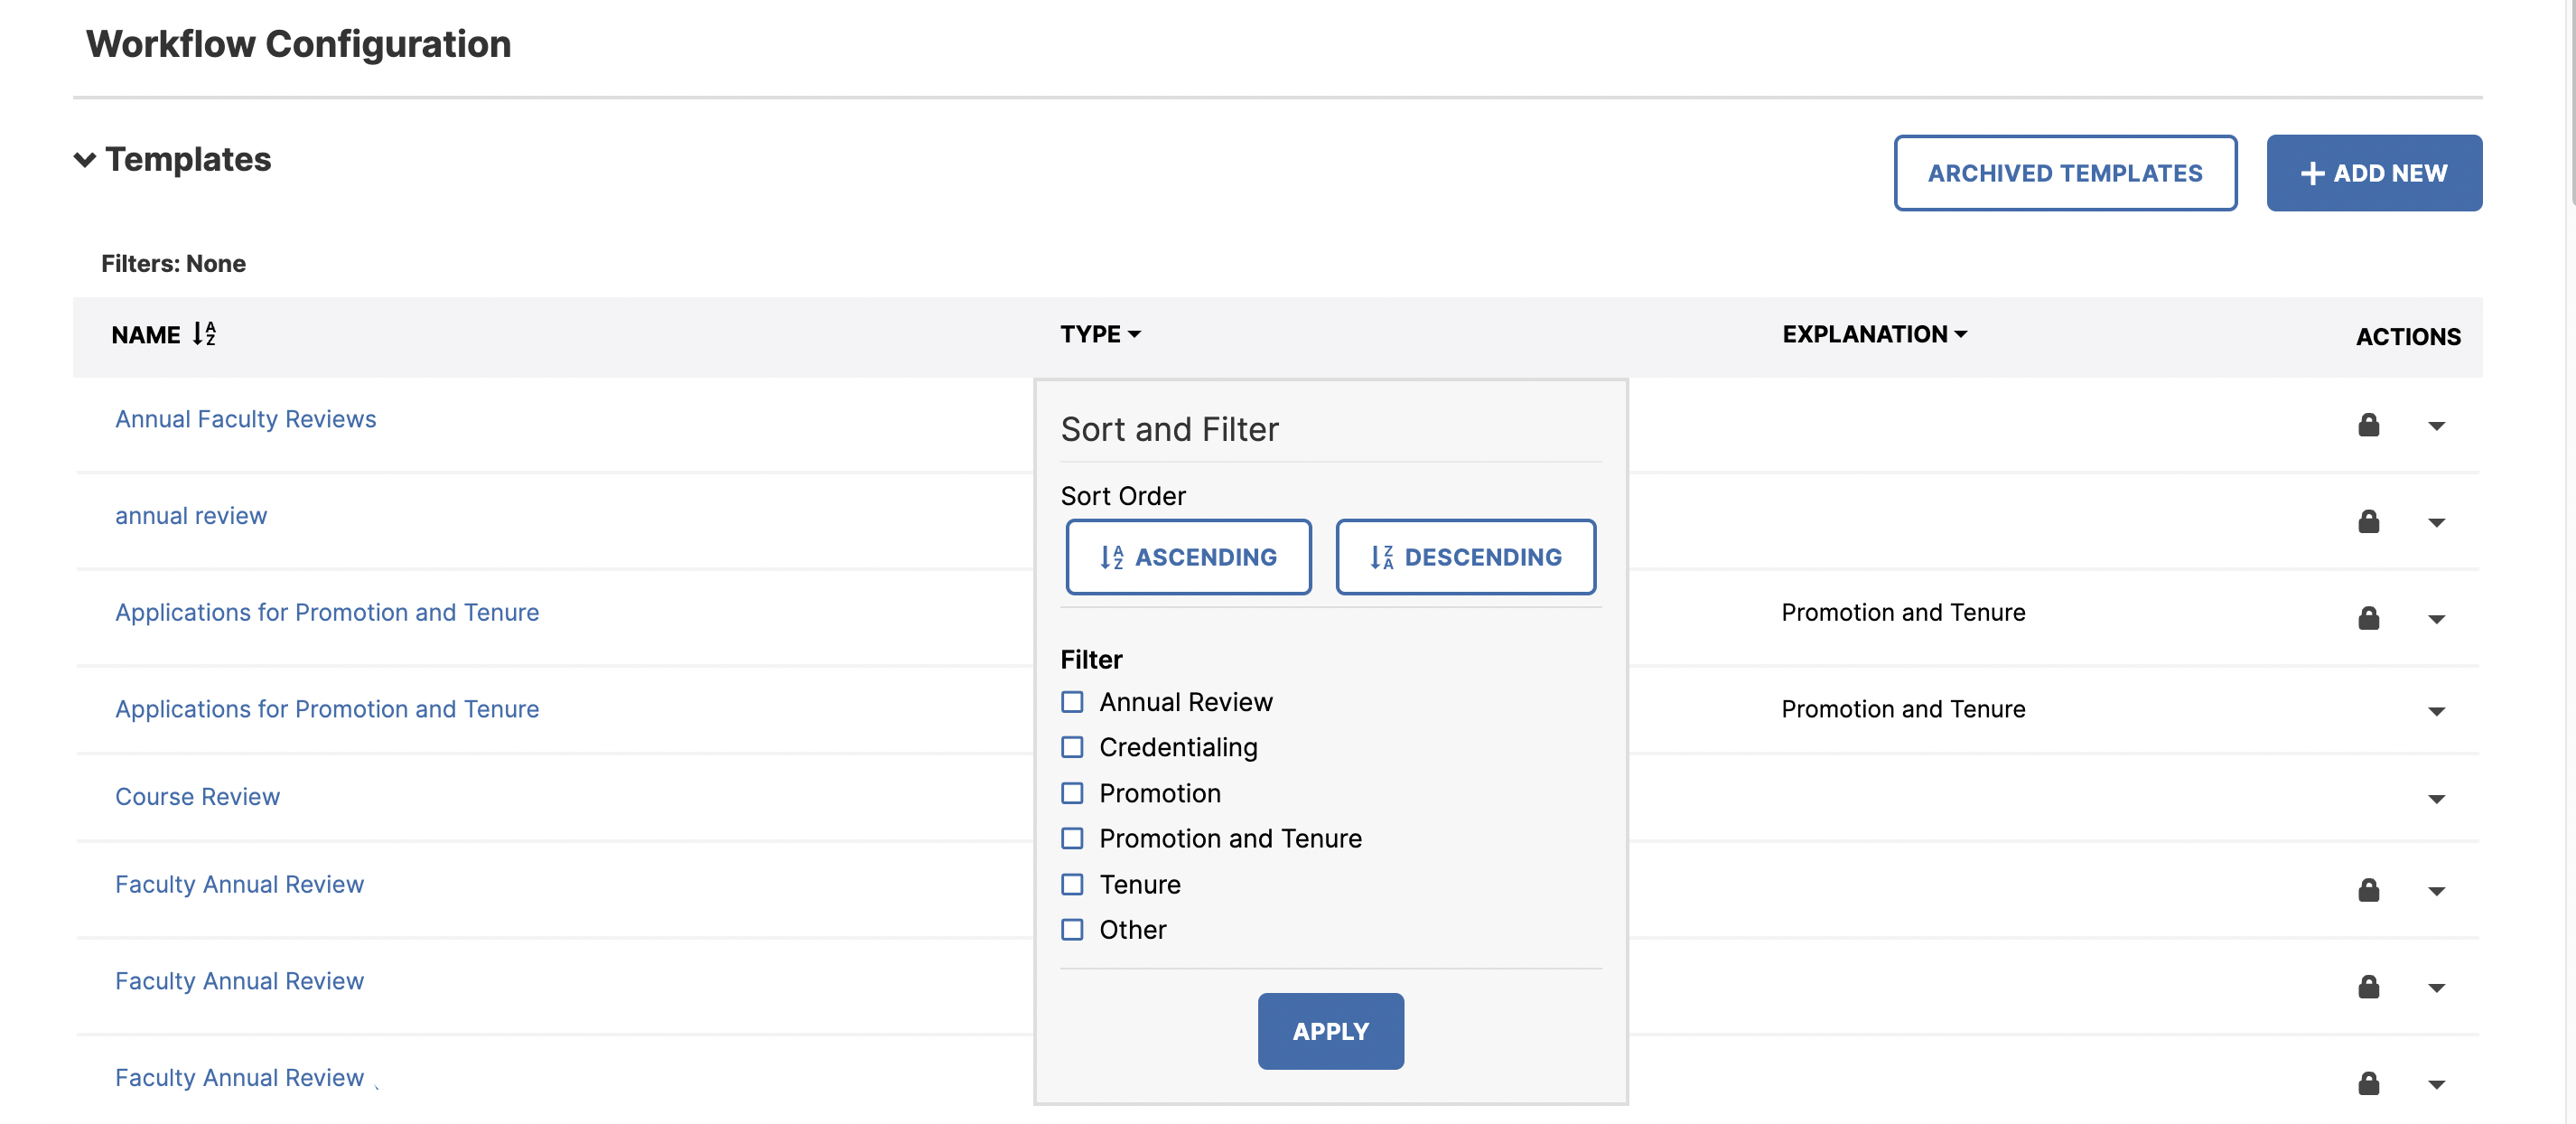
Task: Click the NAME column sort icon
Action: [204, 333]
